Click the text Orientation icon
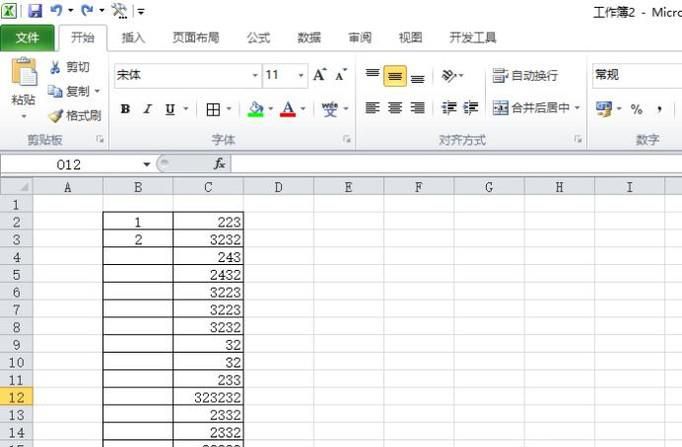Image resolution: width=682 pixels, height=447 pixels. [x=449, y=76]
